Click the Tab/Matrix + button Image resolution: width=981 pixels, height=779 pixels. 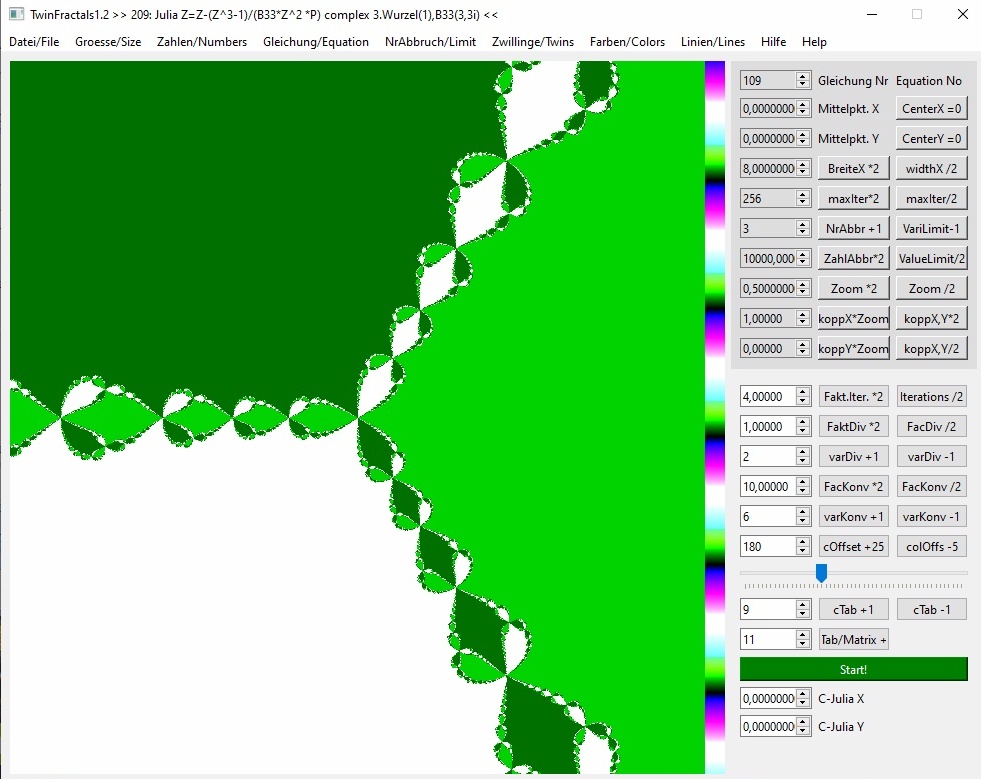[x=853, y=639]
